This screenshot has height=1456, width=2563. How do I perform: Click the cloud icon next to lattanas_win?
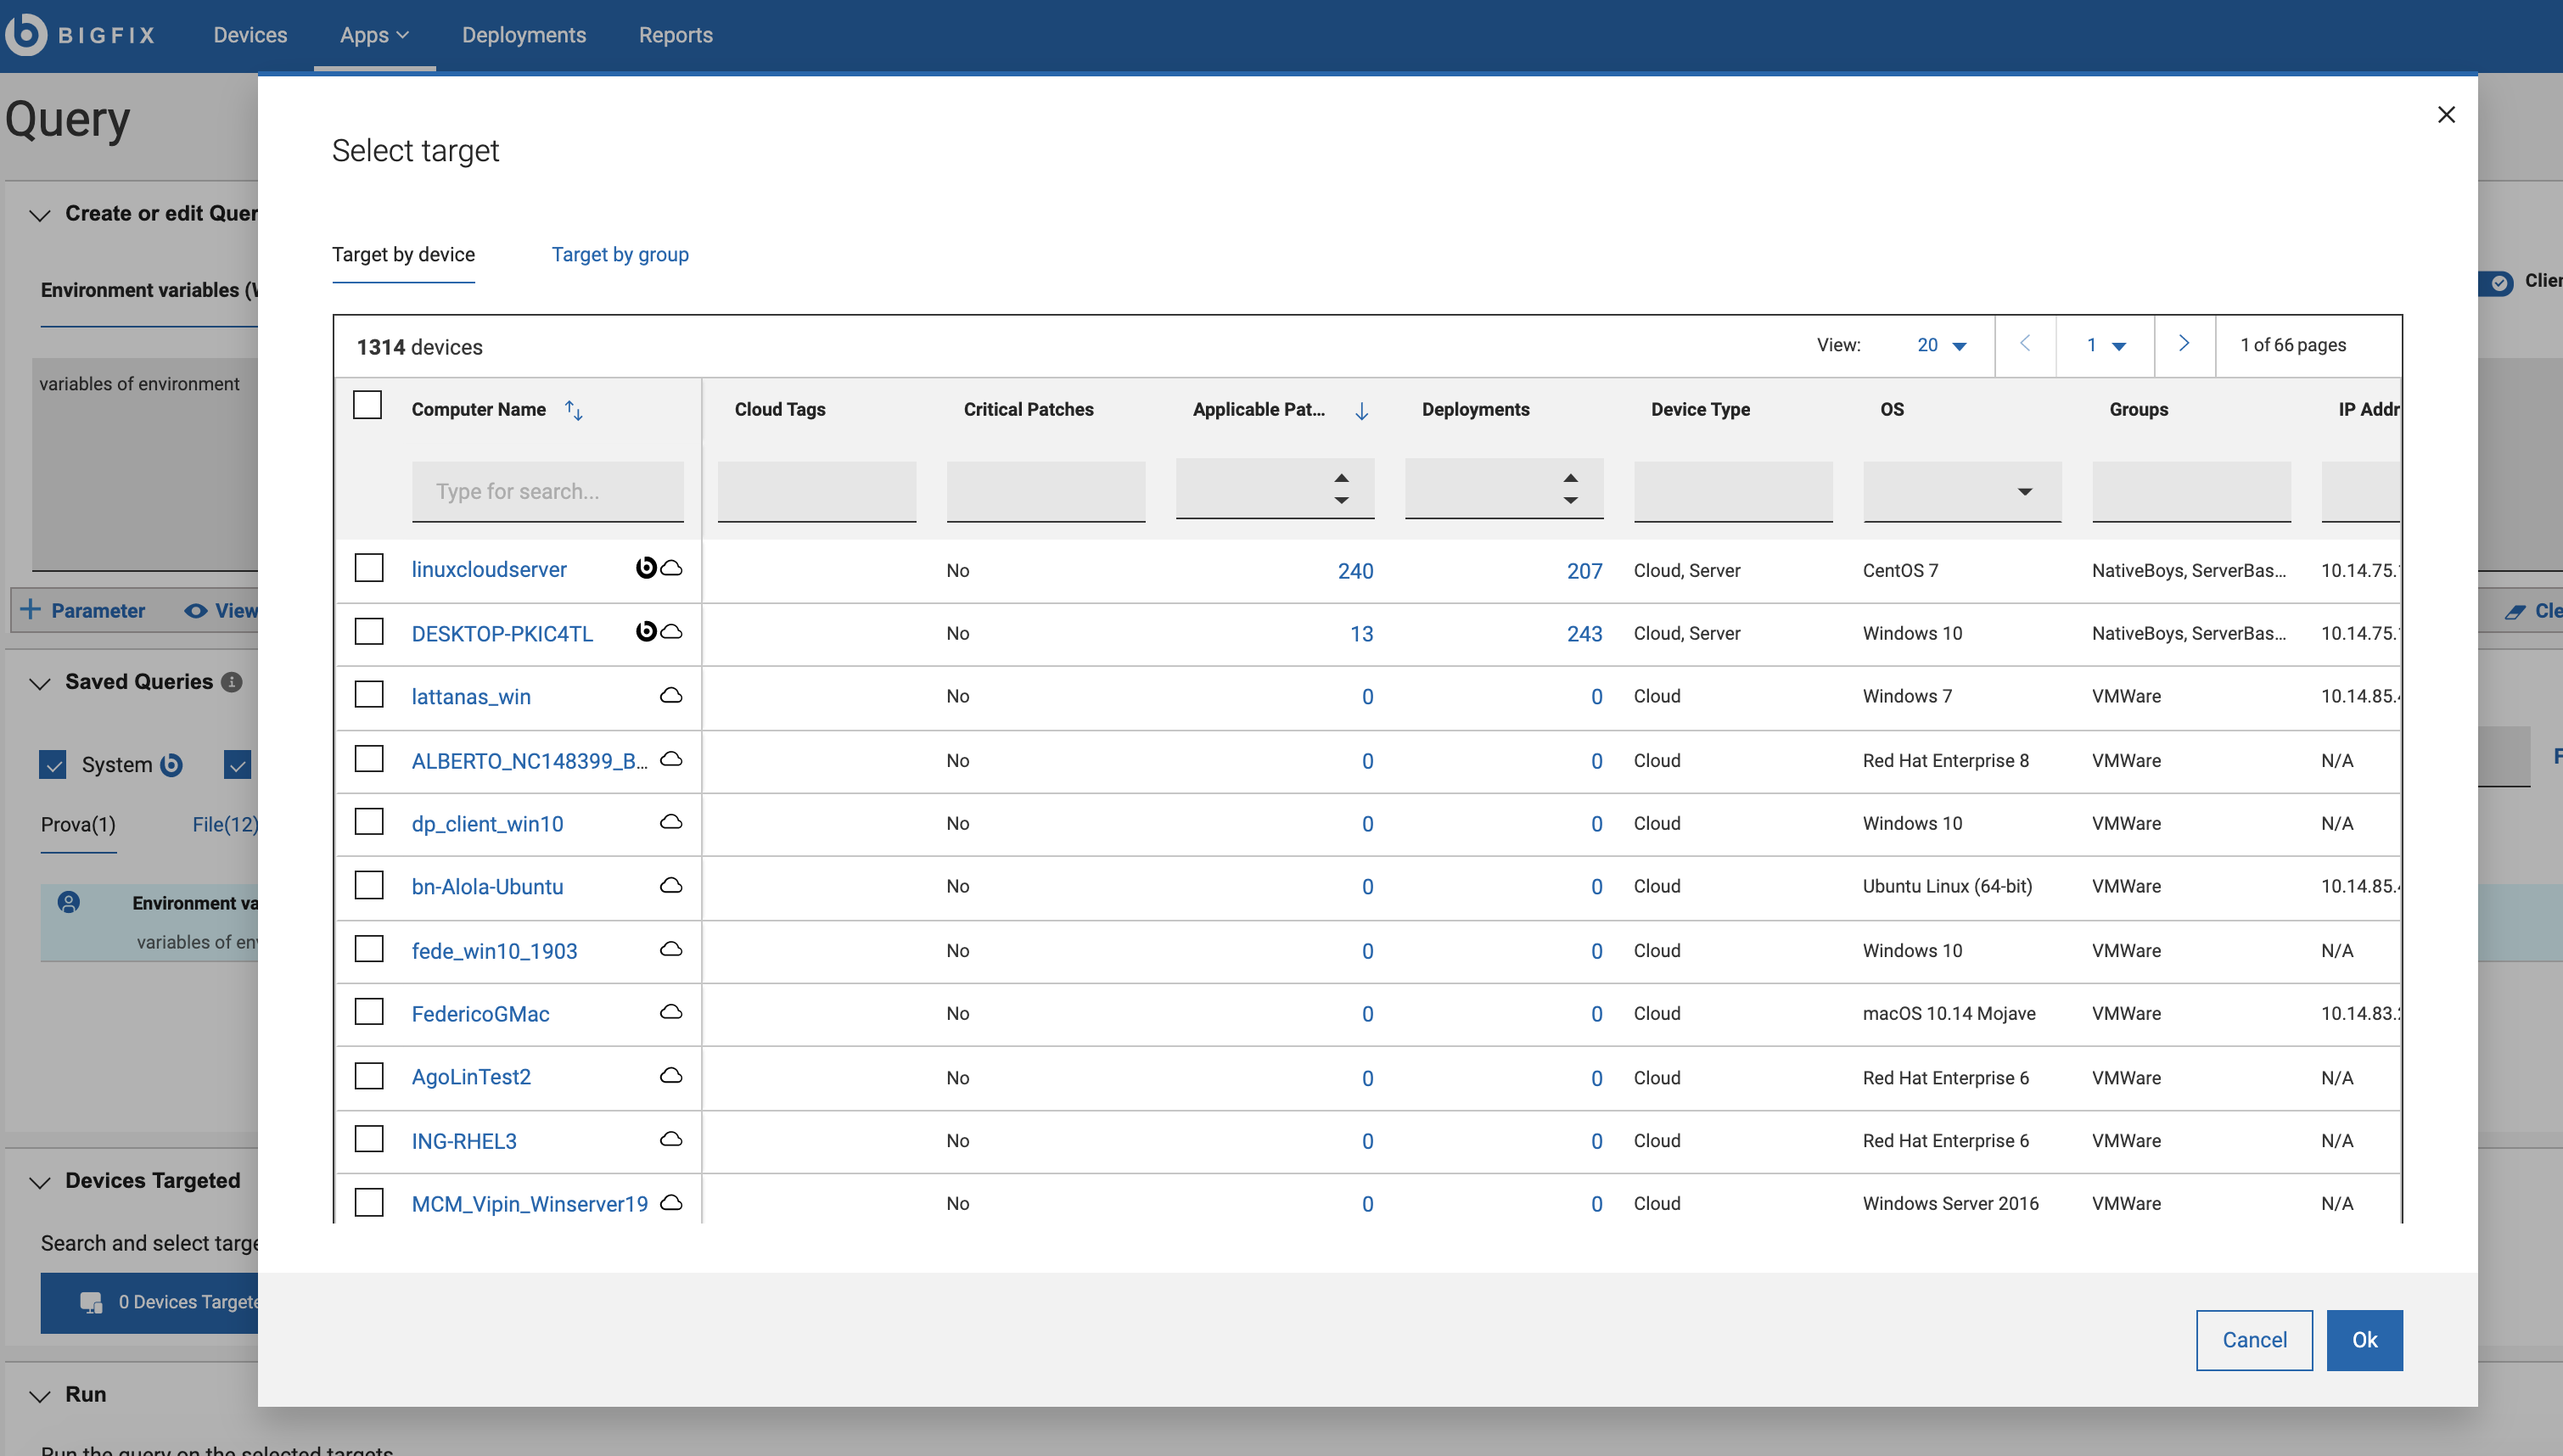coord(670,694)
